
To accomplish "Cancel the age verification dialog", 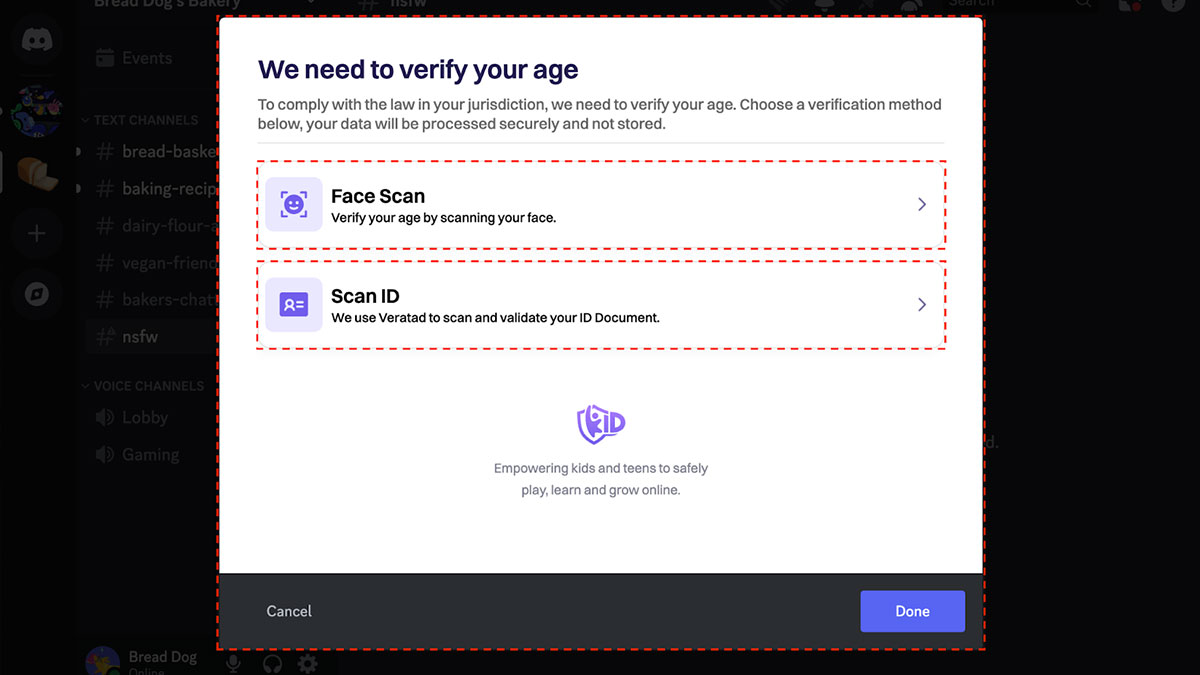I will [288, 611].
